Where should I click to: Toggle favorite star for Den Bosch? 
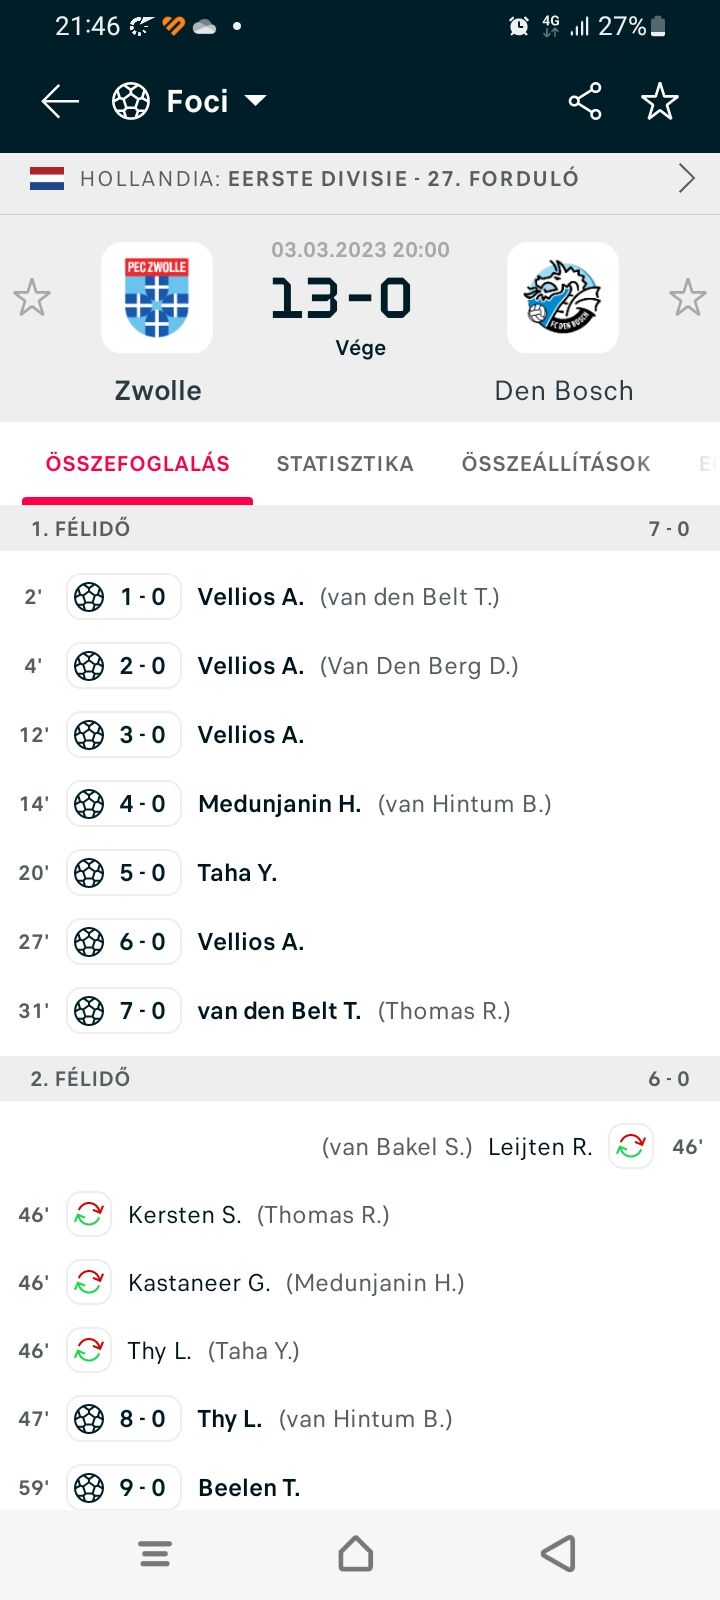(x=688, y=298)
